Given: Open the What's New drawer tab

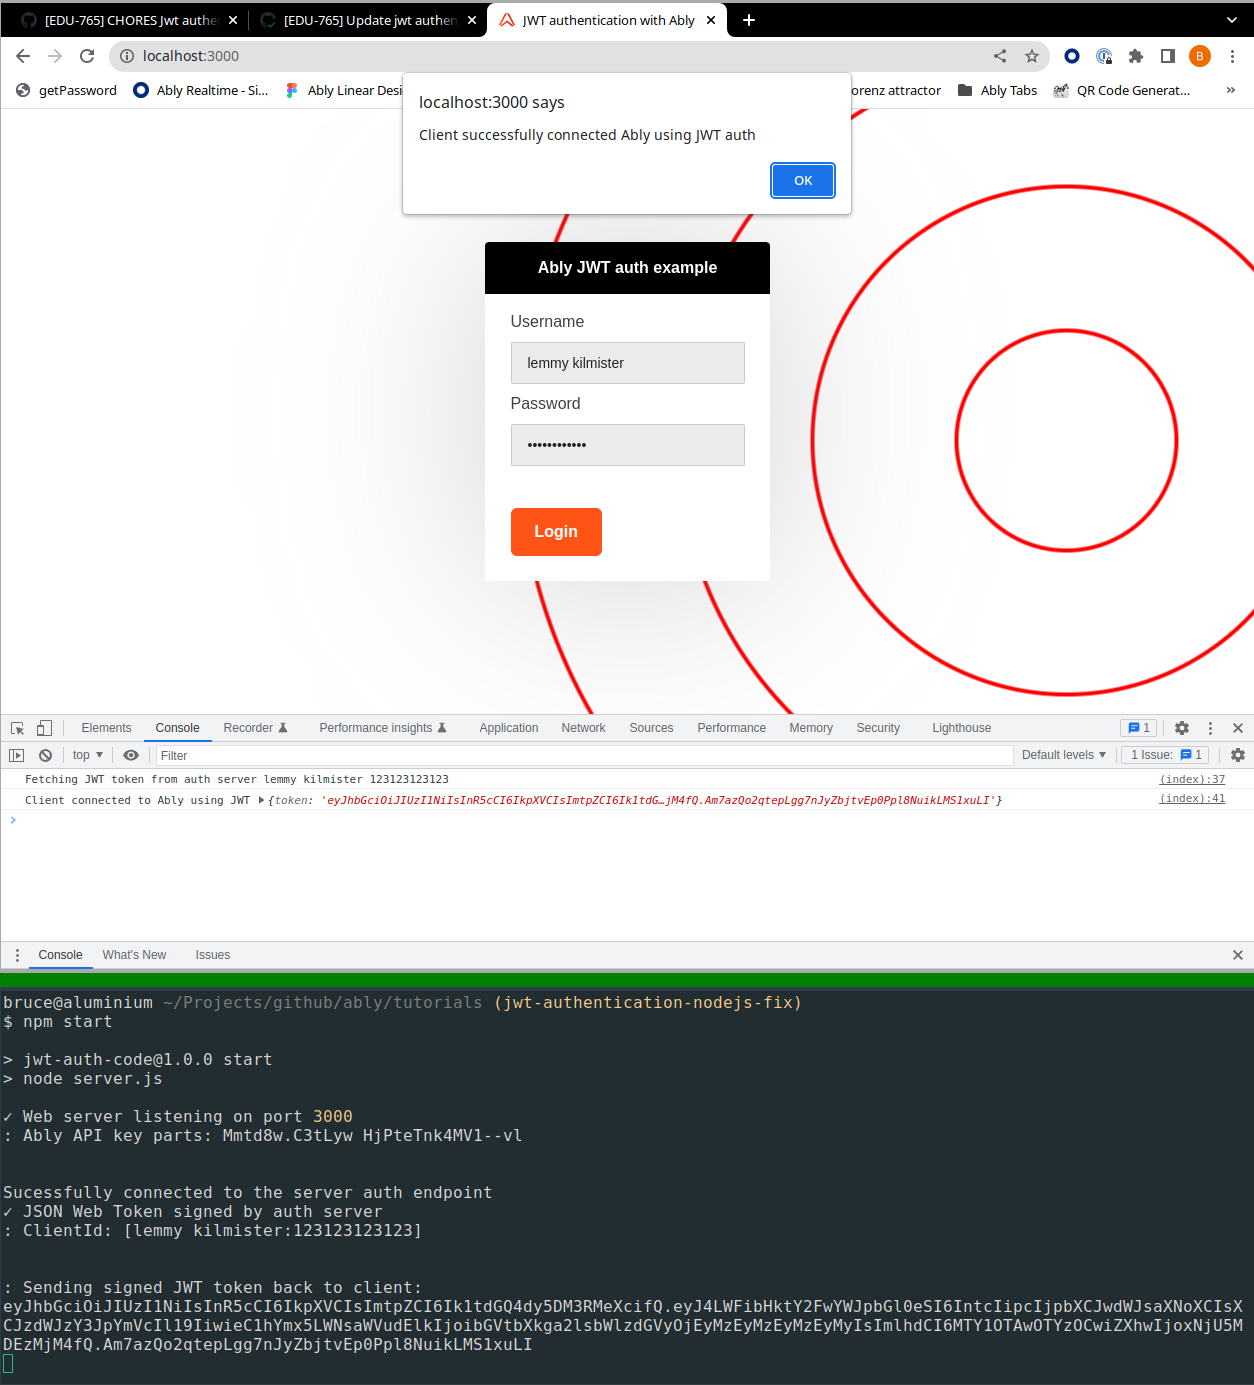Looking at the screenshot, I should [x=134, y=955].
